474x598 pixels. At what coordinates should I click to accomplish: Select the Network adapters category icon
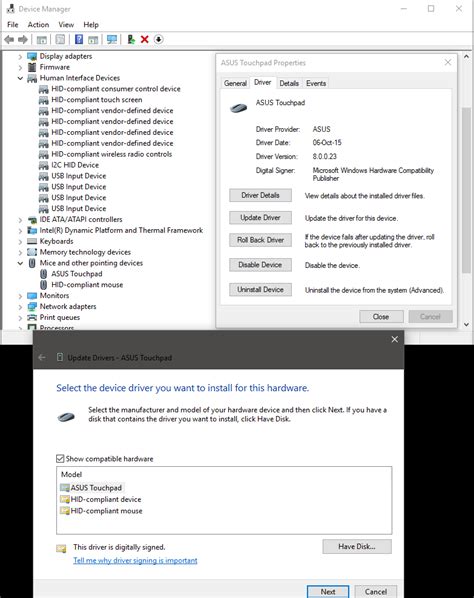(x=32, y=307)
